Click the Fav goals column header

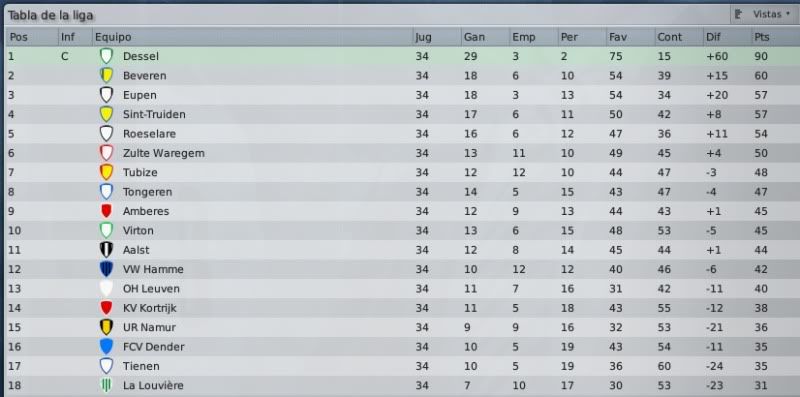click(630, 37)
